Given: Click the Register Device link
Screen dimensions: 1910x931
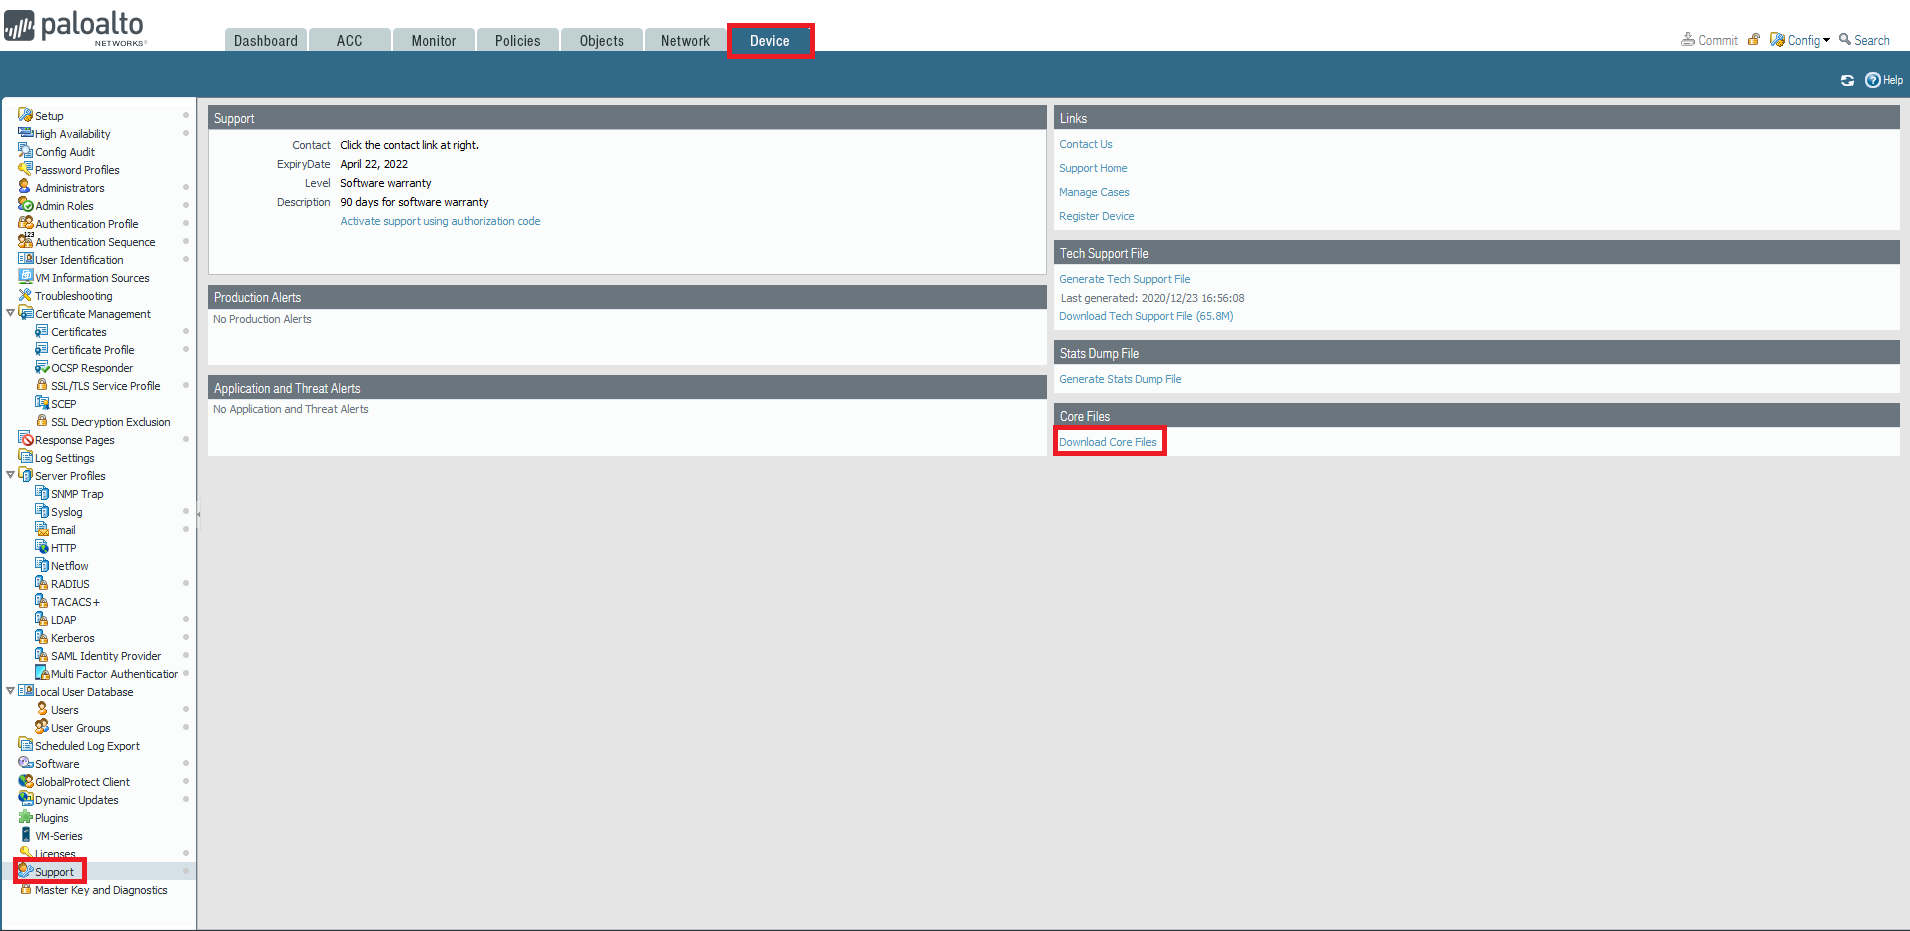Looking at the screenshot, I should click(1097, 216).
